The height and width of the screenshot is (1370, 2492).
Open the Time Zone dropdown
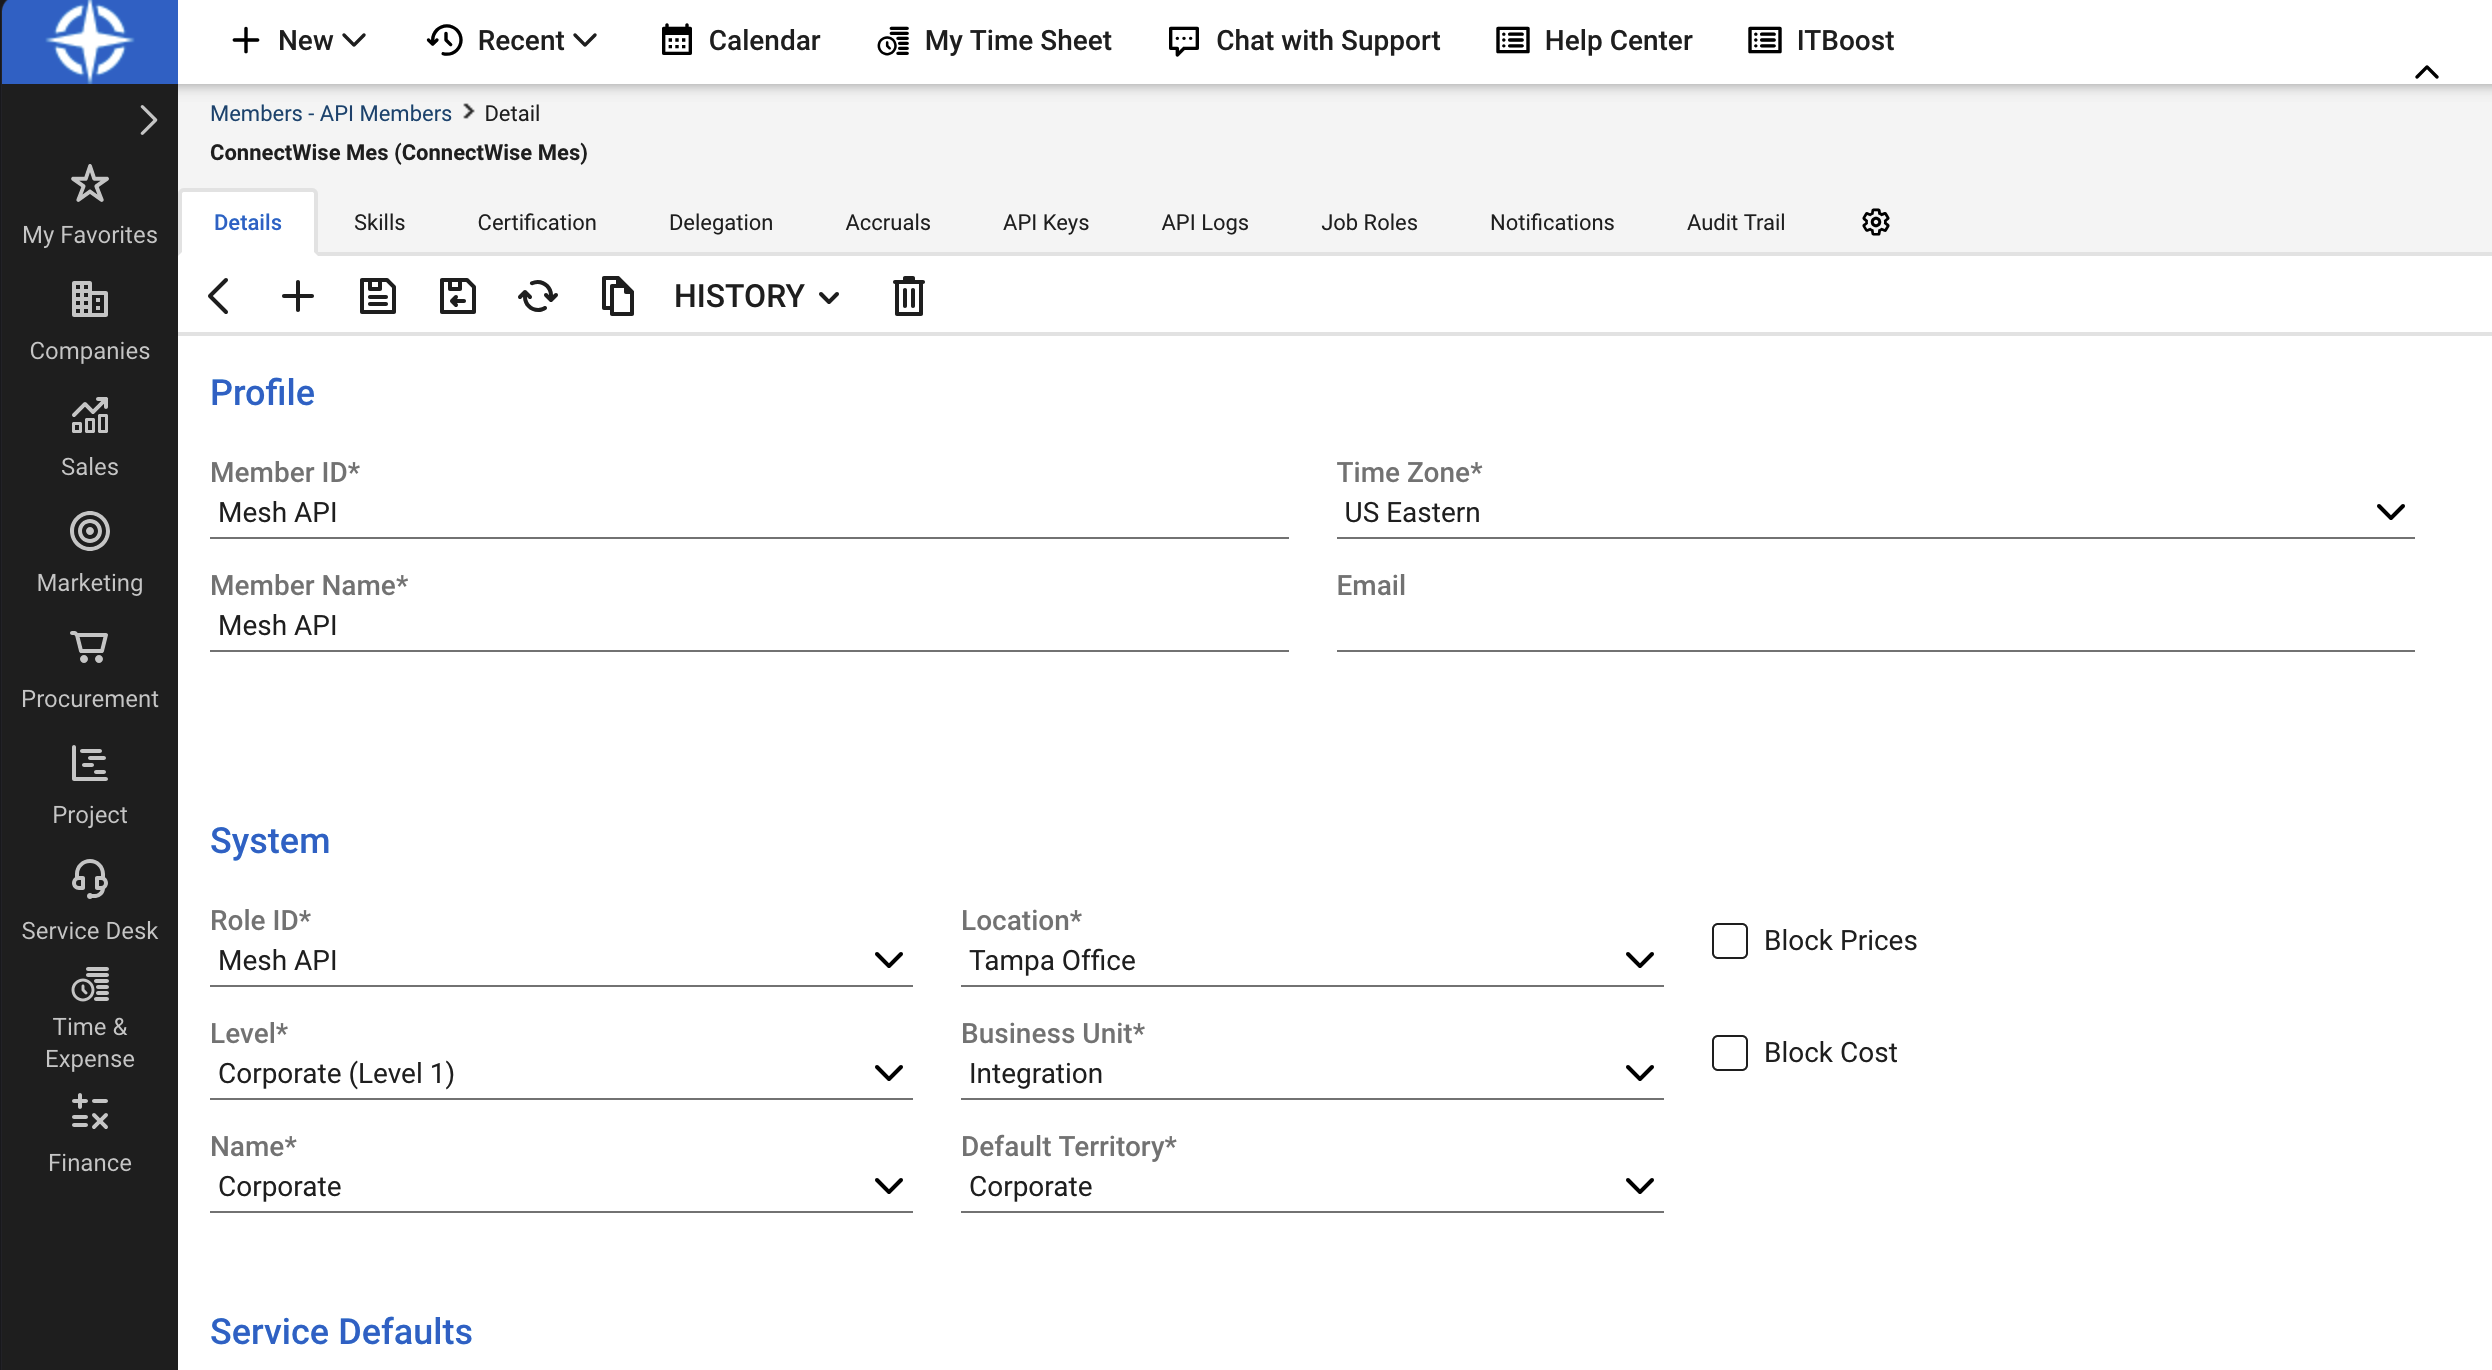1876,513
